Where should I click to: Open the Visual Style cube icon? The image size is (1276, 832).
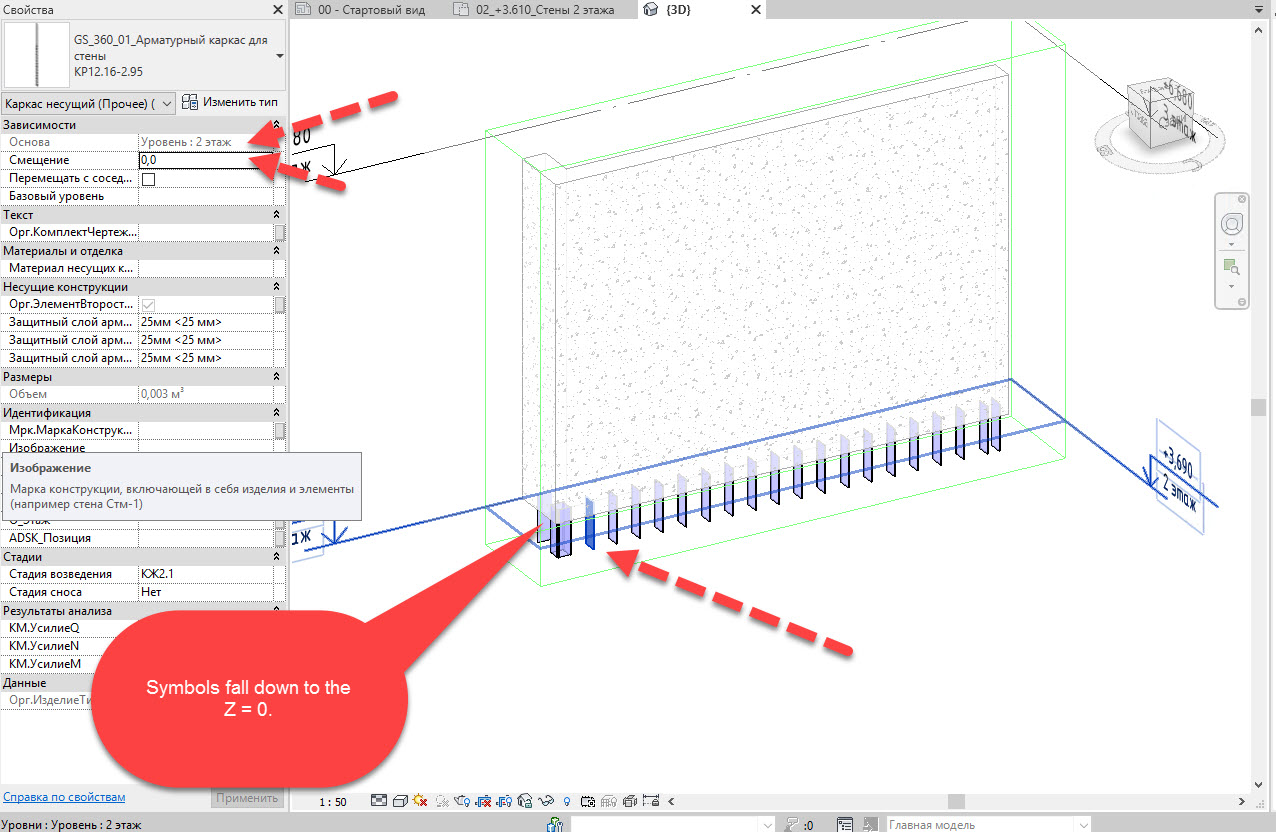pyautogui.click(x=400, y=801)
